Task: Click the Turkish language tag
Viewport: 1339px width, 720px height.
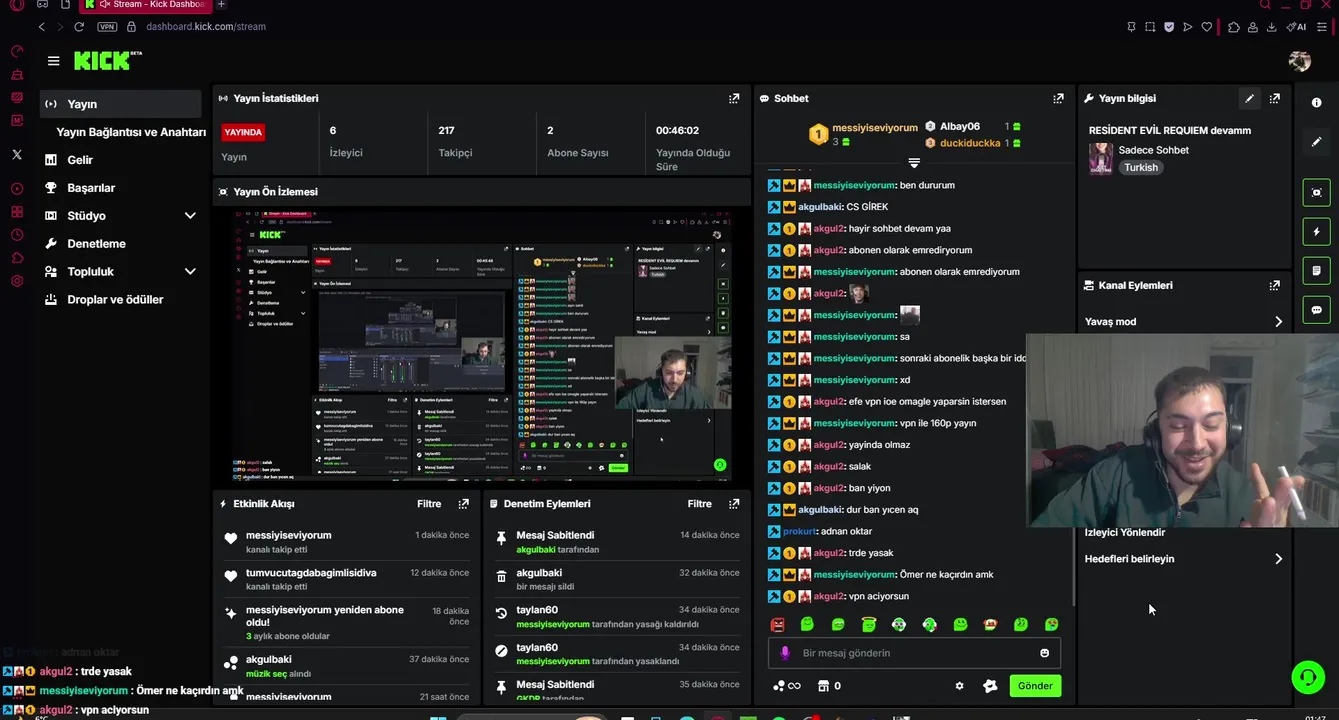Action: pyautogui.click(x=1141, y=168)
